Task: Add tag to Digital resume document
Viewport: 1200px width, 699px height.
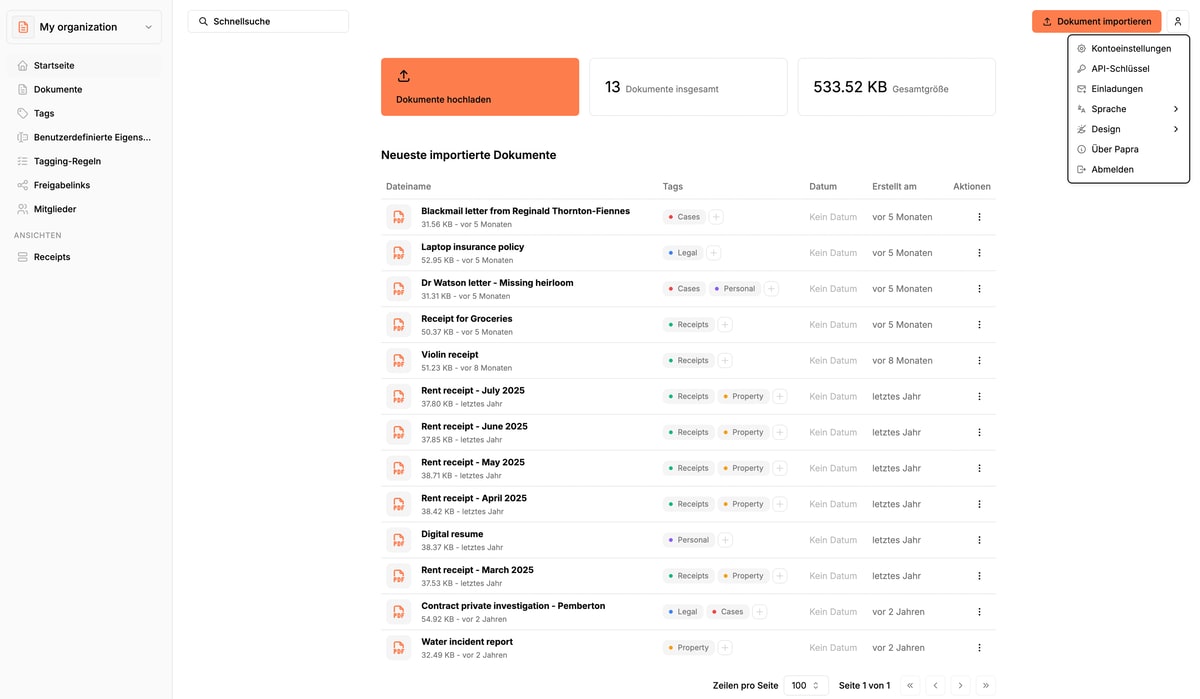Action: coord(725,540)
